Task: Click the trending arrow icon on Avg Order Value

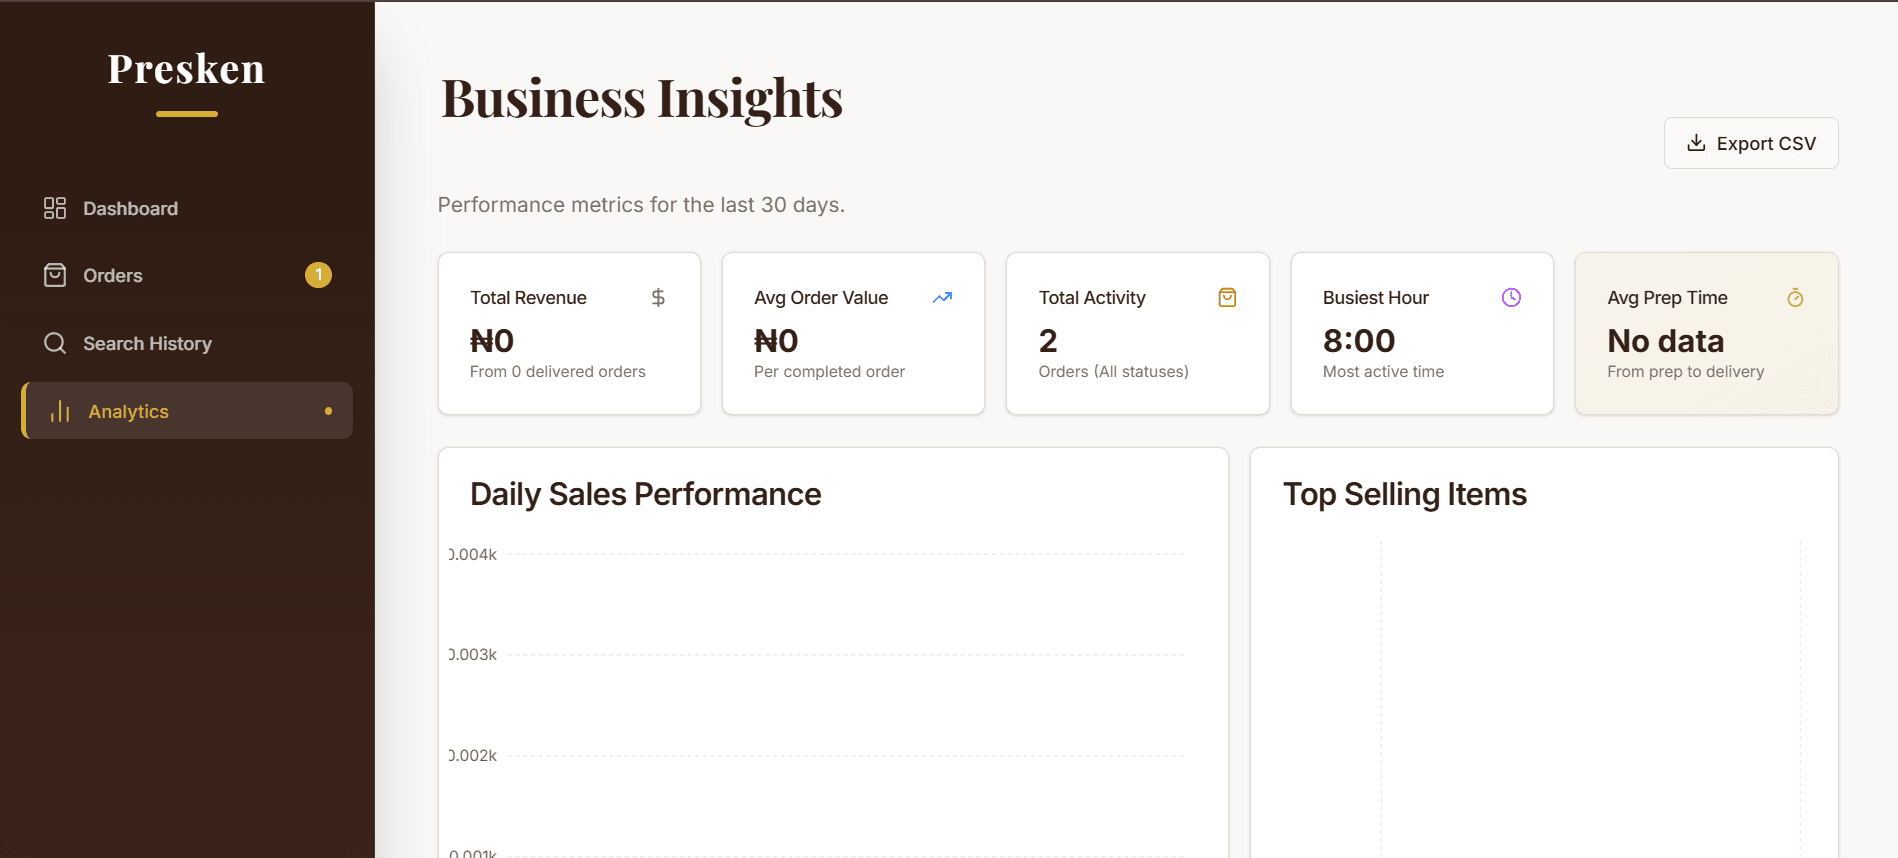Action: coord(942,297)
